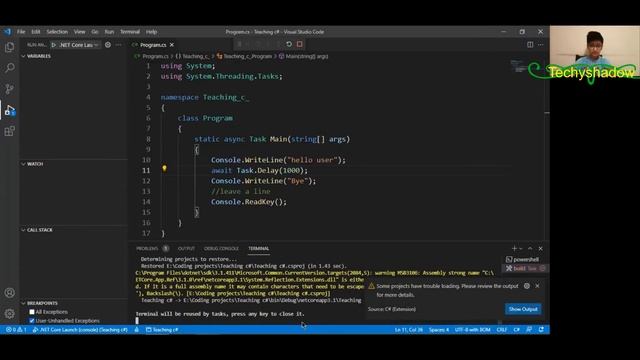Open the new terminal profile dropdown arrow
Screen dimensions: 640x360
pyautogui.click(x=521, y=249)
